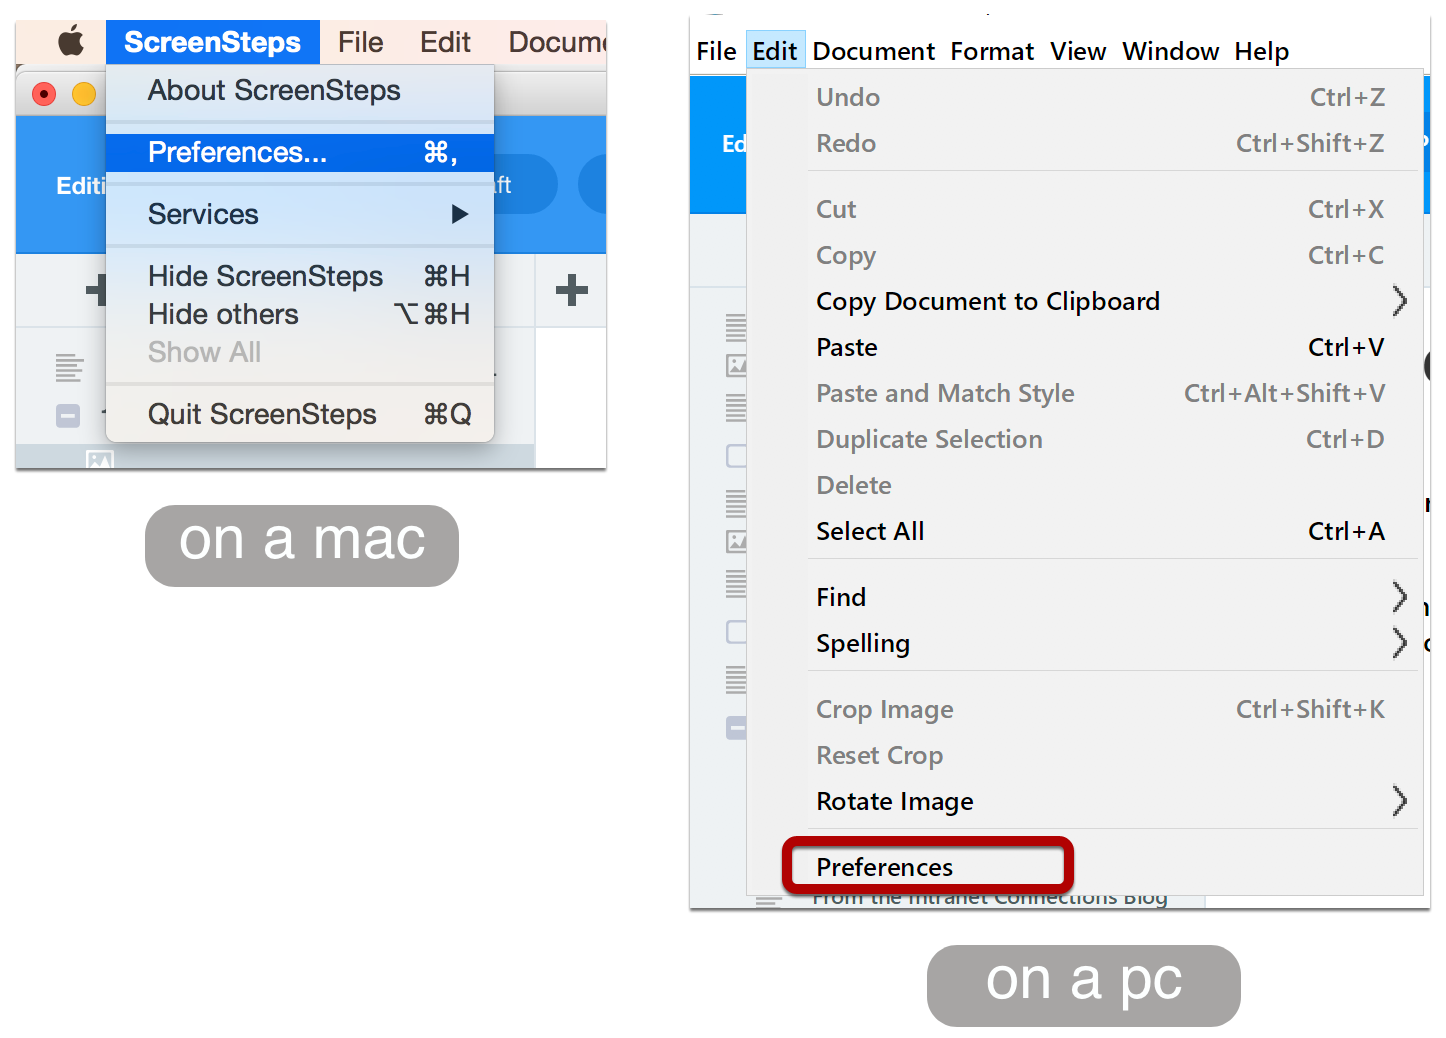Open the Help menu in PC window
Viewport: 1446px width, 1038px height.
(1261, 51)
